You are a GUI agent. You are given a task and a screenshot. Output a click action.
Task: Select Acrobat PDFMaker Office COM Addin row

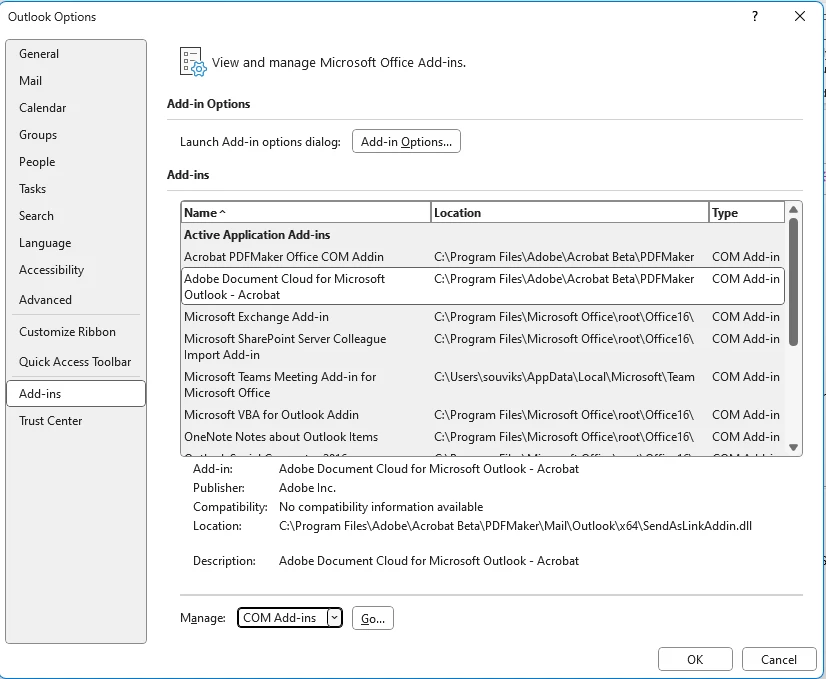tap(483, 257)
